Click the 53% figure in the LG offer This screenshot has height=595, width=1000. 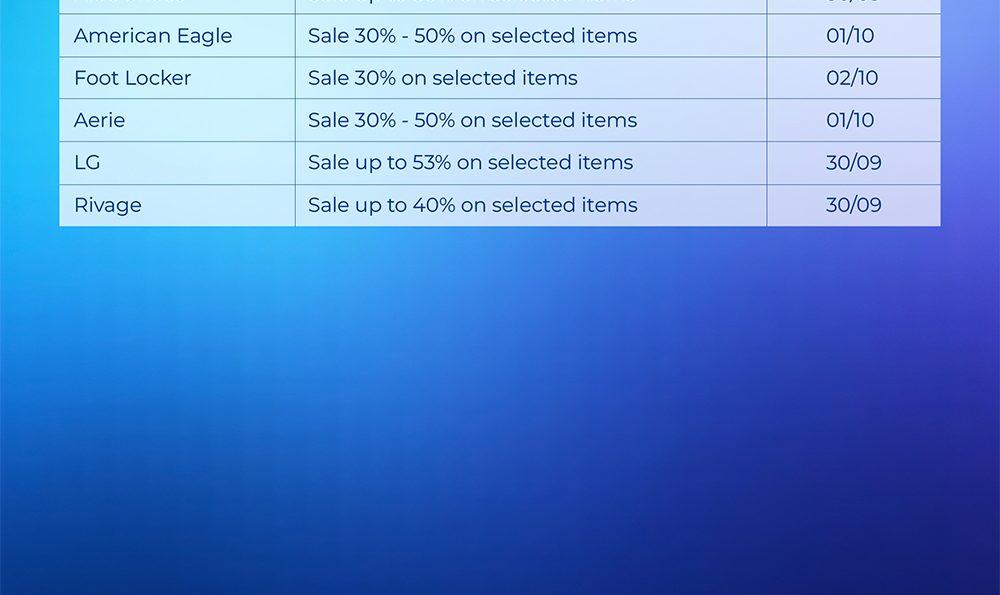tap(432, 162)
